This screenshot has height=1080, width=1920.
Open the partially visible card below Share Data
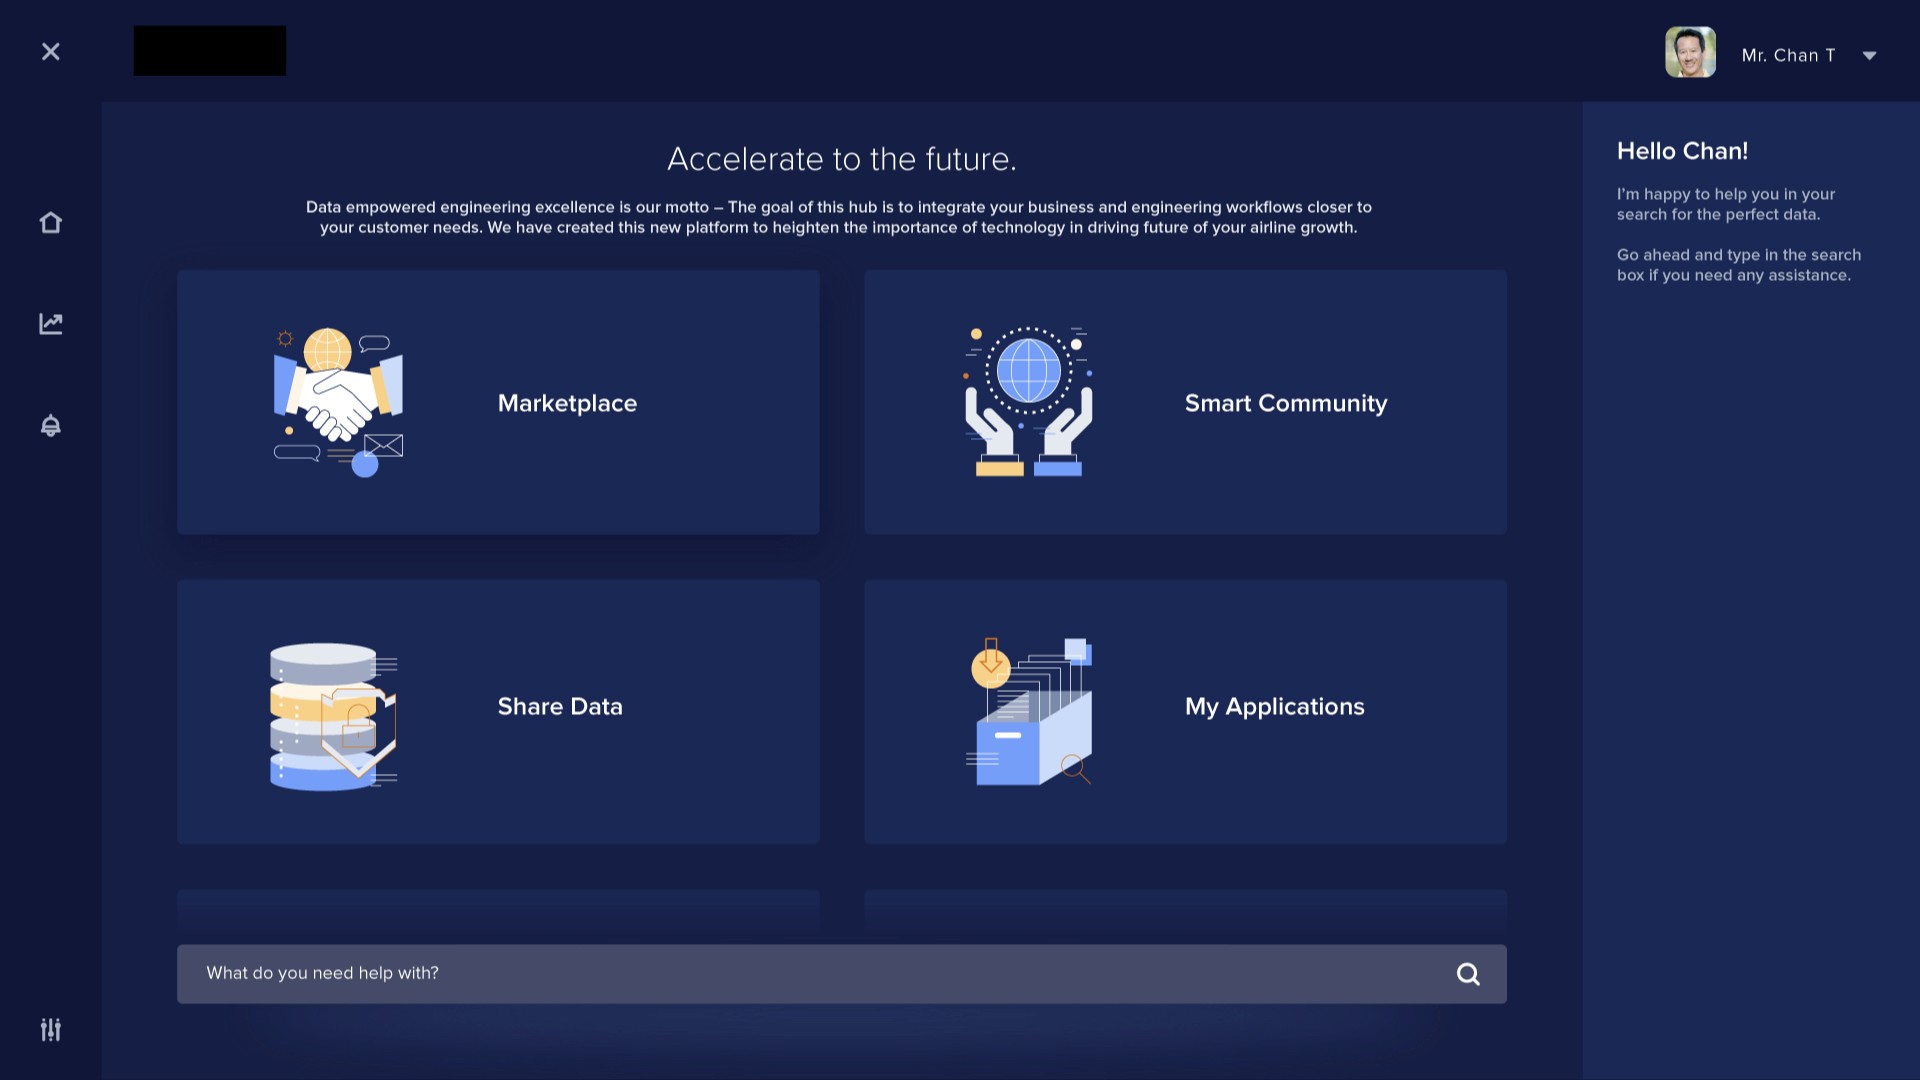[x=497, y=912]
